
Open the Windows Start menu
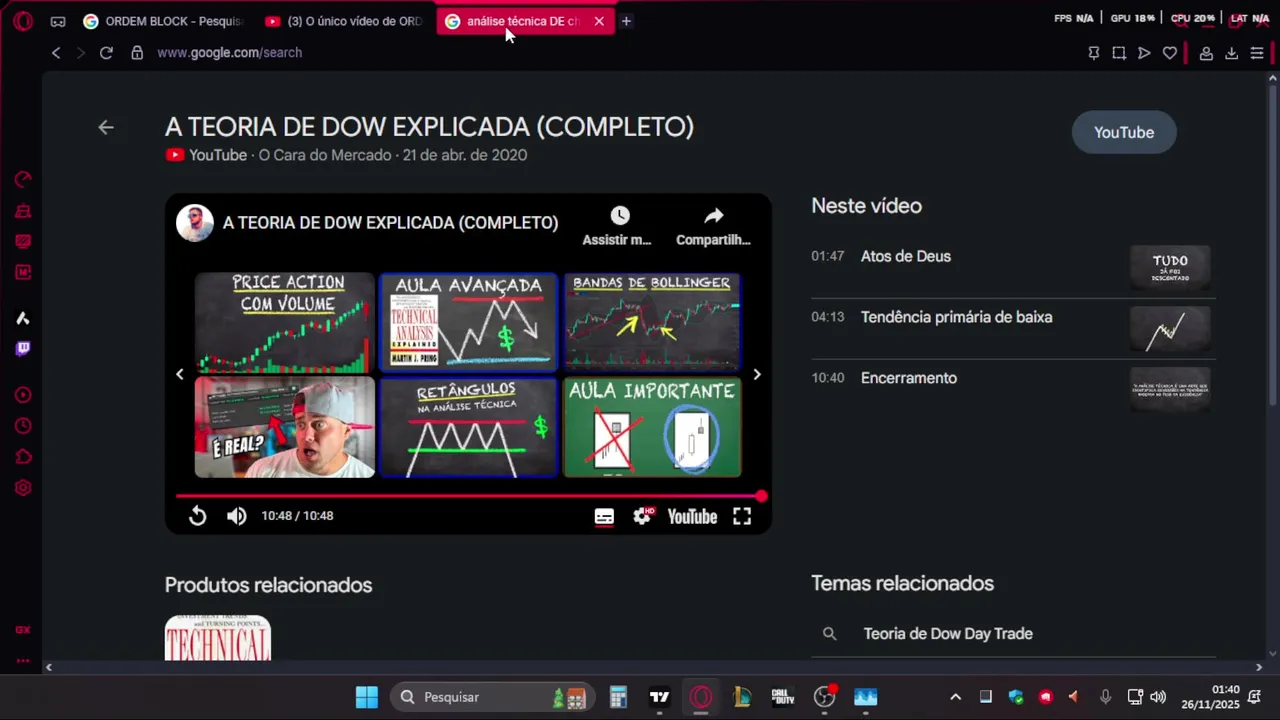(x=367, y=697)
